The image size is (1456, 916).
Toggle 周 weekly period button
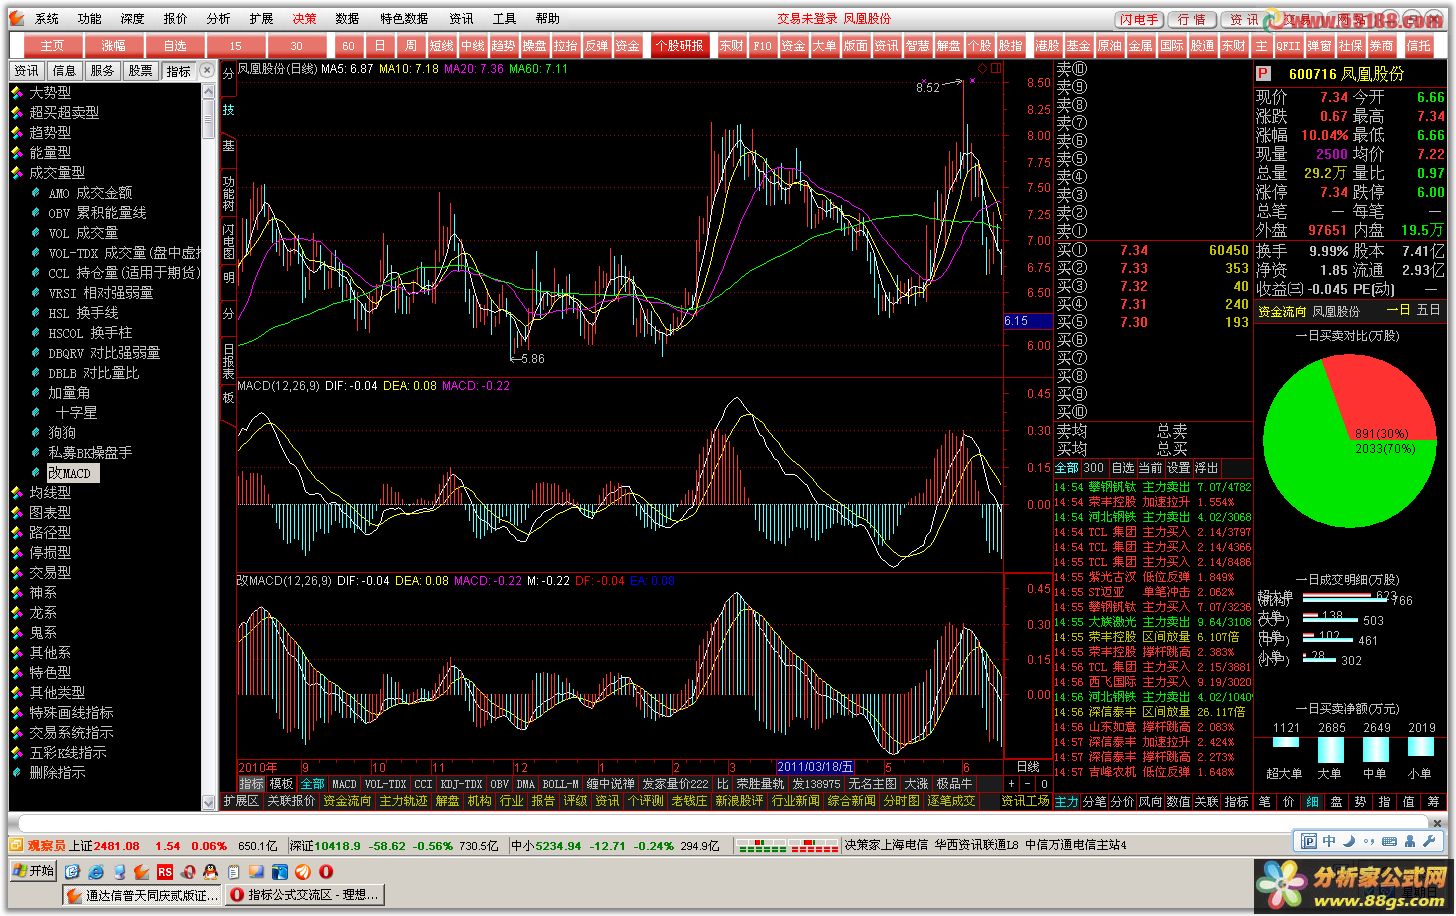410,46
